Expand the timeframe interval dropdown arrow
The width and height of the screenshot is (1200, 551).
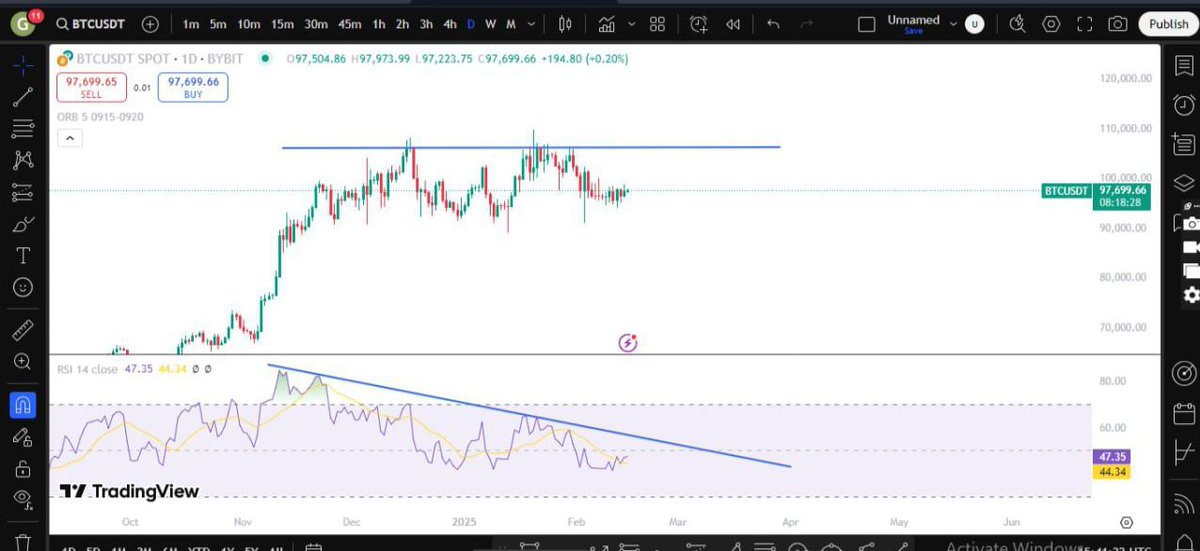point(532,24)
